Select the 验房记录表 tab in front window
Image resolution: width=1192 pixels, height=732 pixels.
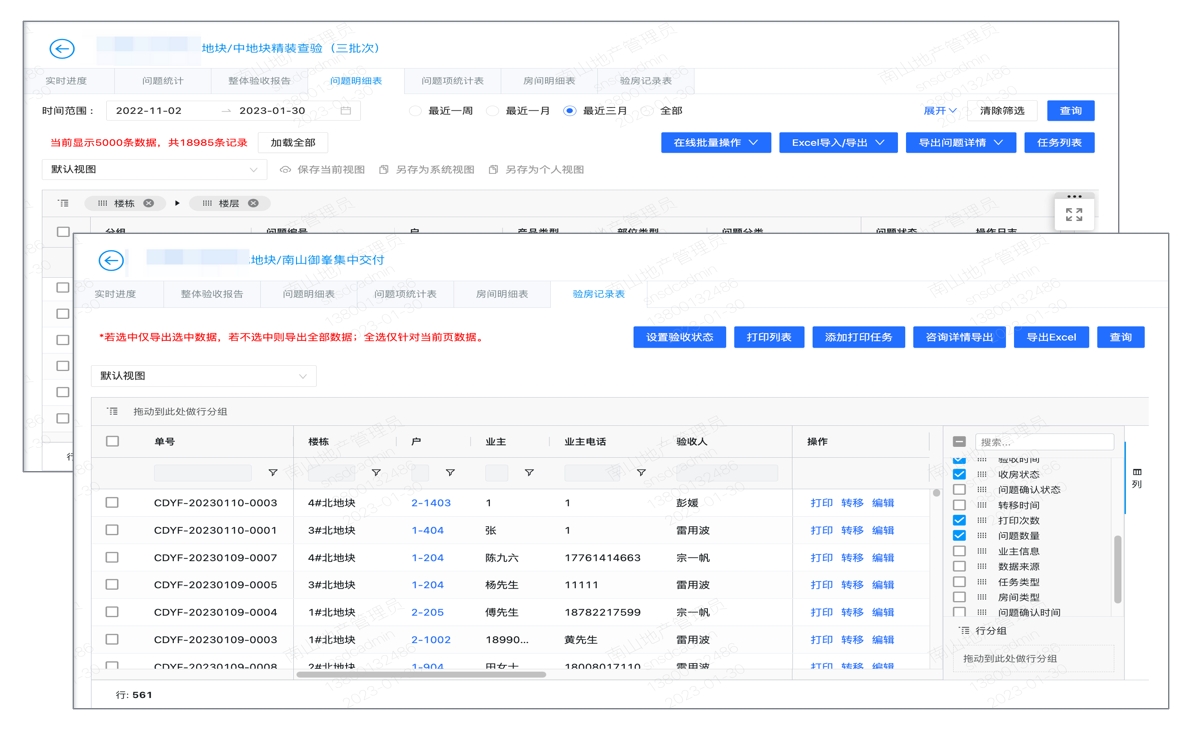click(x=598, y=294)
